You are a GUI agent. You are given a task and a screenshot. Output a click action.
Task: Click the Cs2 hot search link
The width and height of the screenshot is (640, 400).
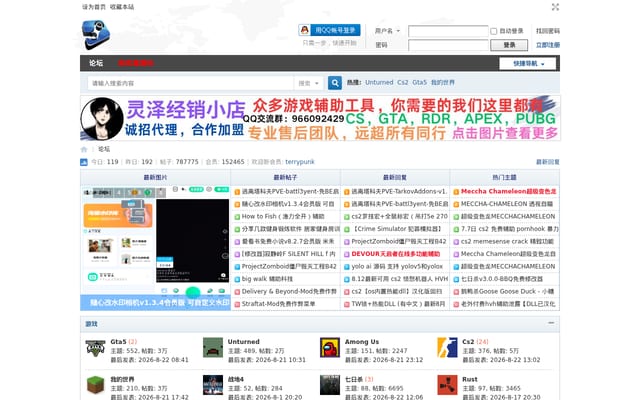click(403, 82)
